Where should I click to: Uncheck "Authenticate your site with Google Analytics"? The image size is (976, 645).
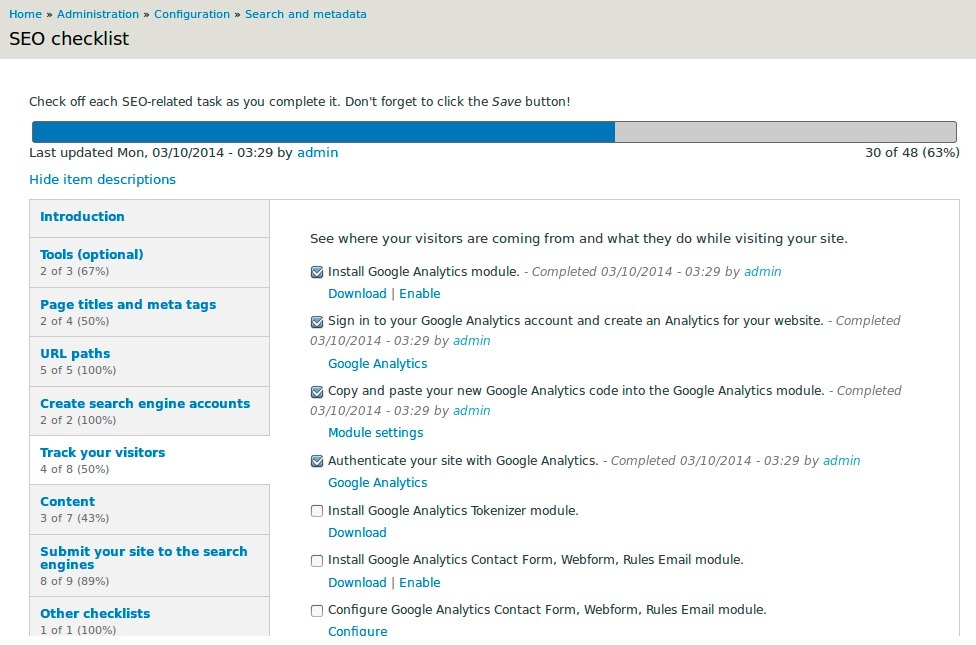click(316, 461)
